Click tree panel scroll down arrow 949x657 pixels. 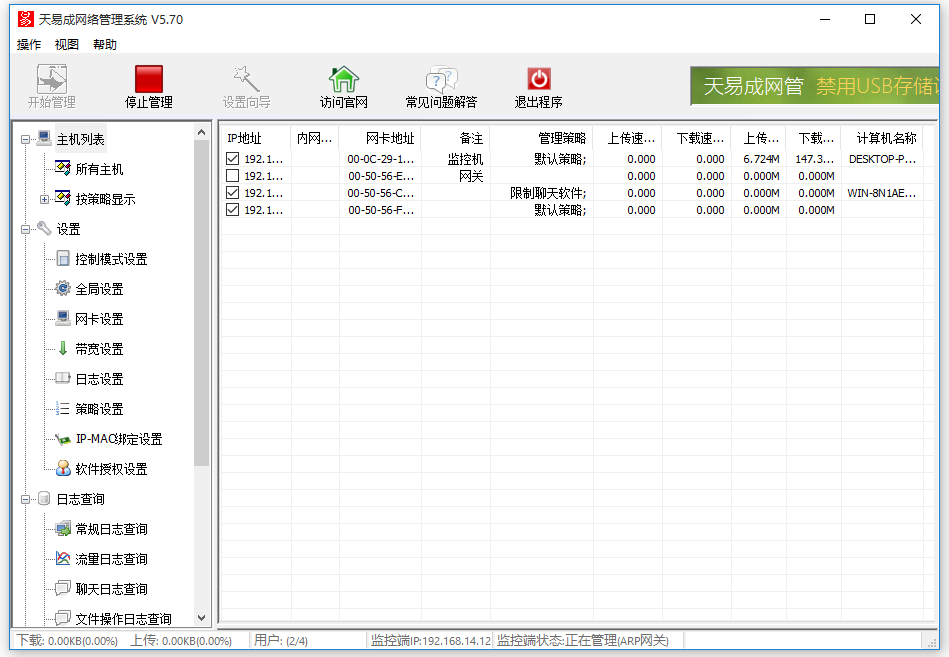click(x=202, y=618)
